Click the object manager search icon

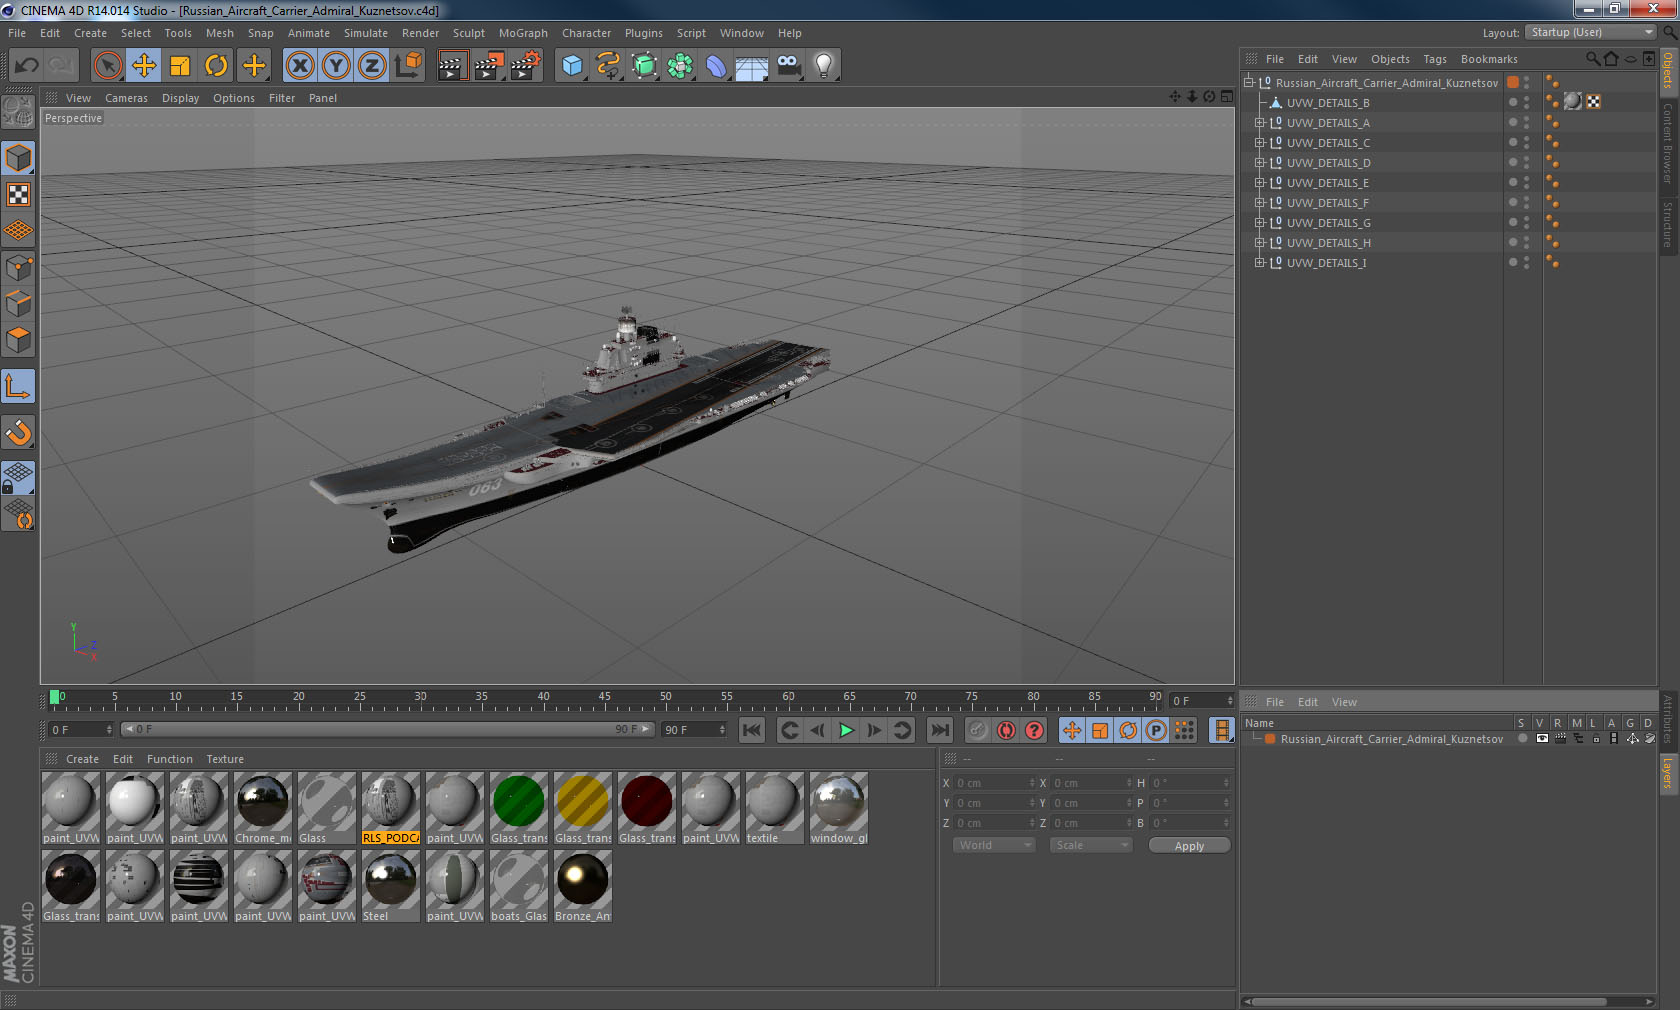(x=1593, y=59)
